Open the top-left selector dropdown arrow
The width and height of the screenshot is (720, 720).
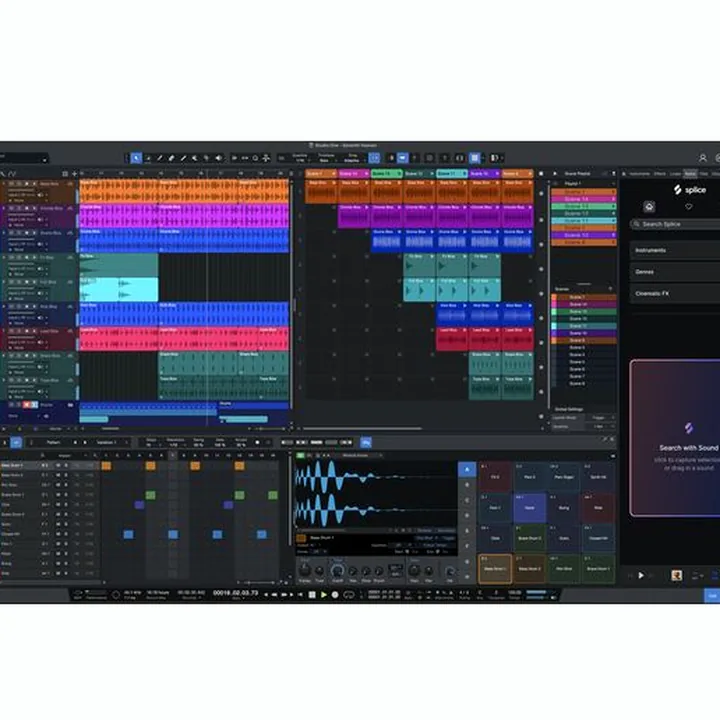tap(45, 160)
